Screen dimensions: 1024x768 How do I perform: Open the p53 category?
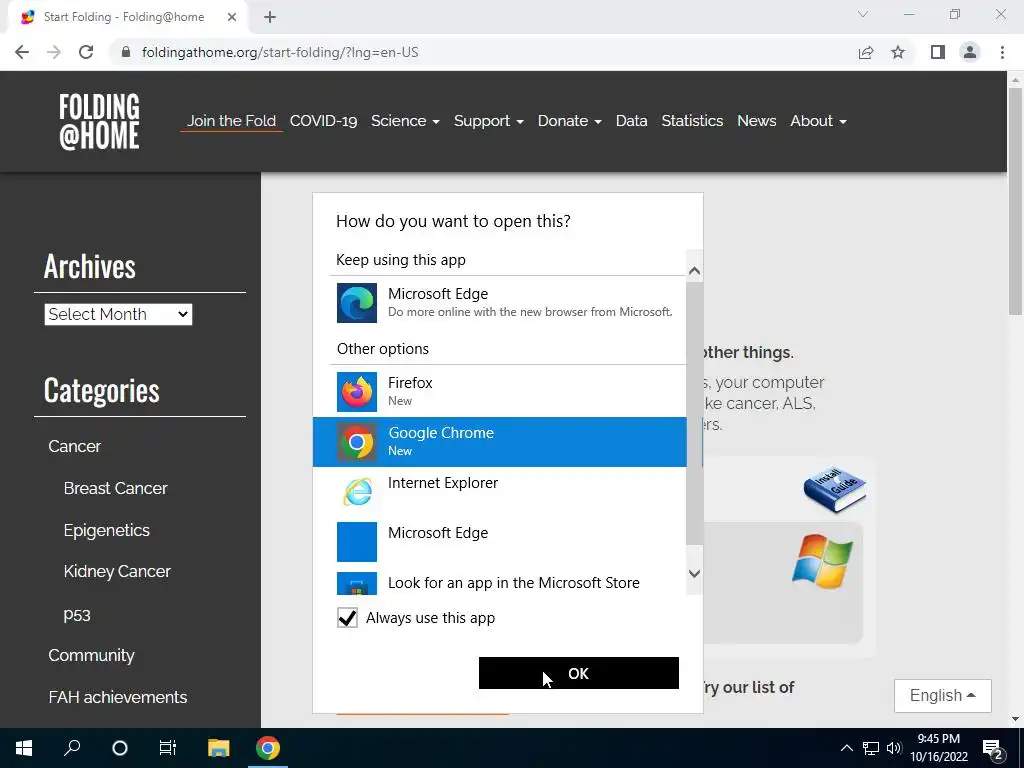tap(77, 615)
